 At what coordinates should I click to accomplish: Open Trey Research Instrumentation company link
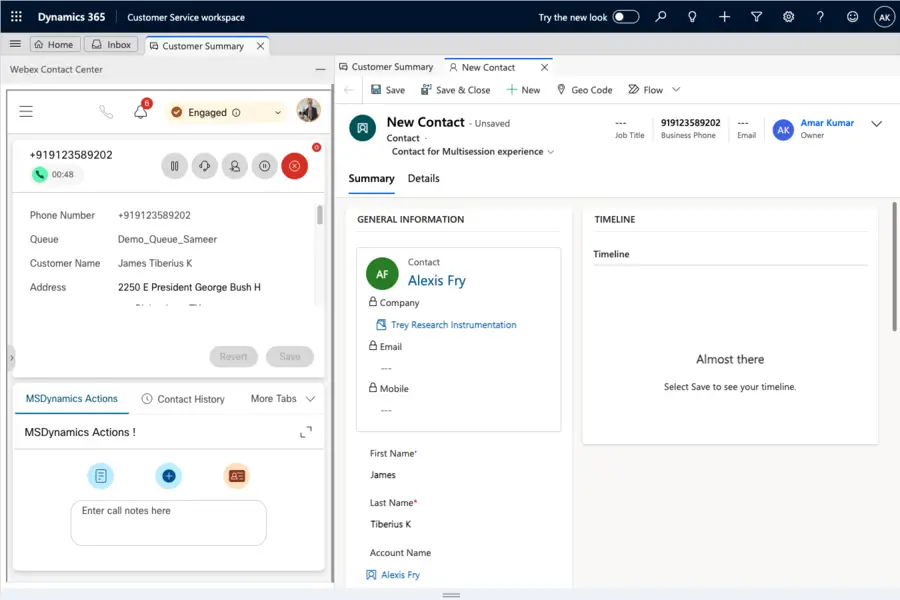tap(453, 325)
